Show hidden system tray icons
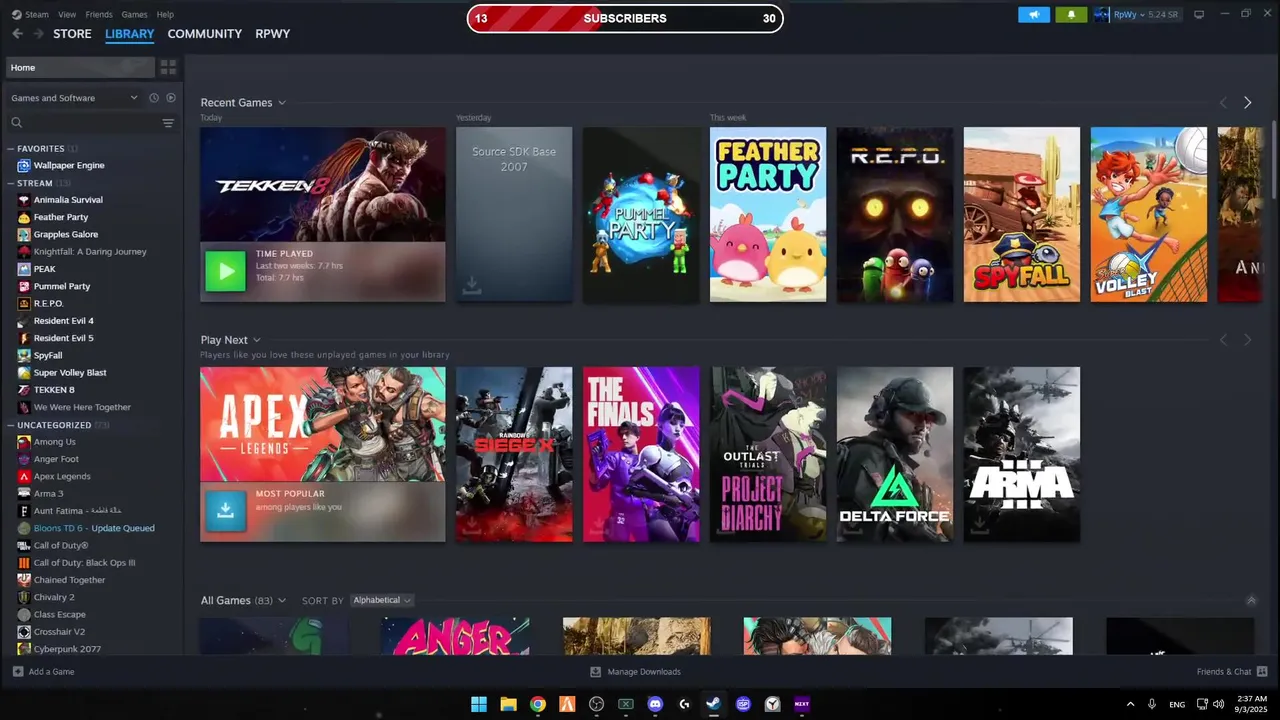The width and height of the screenshot is (1280, 720). (1131, 704)
